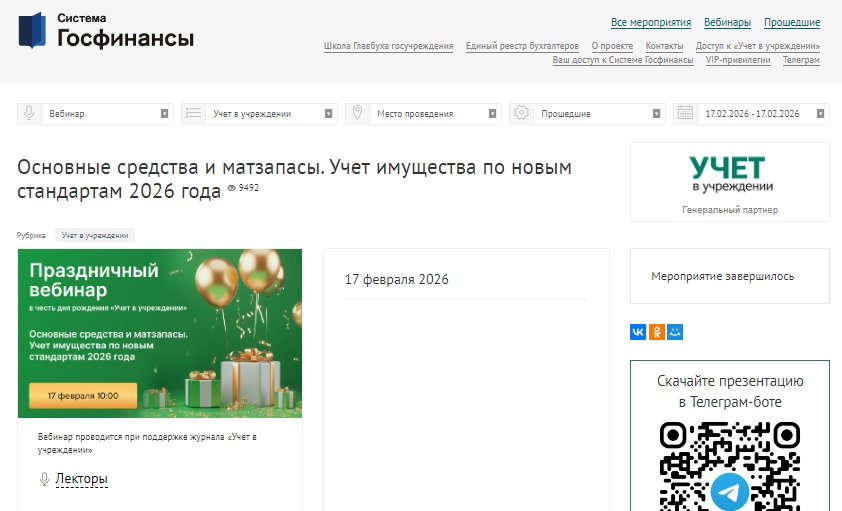Go to Все мероприятия in top menu
The width and height of the screenshot is (842, 511).
[x=651, y=22]
